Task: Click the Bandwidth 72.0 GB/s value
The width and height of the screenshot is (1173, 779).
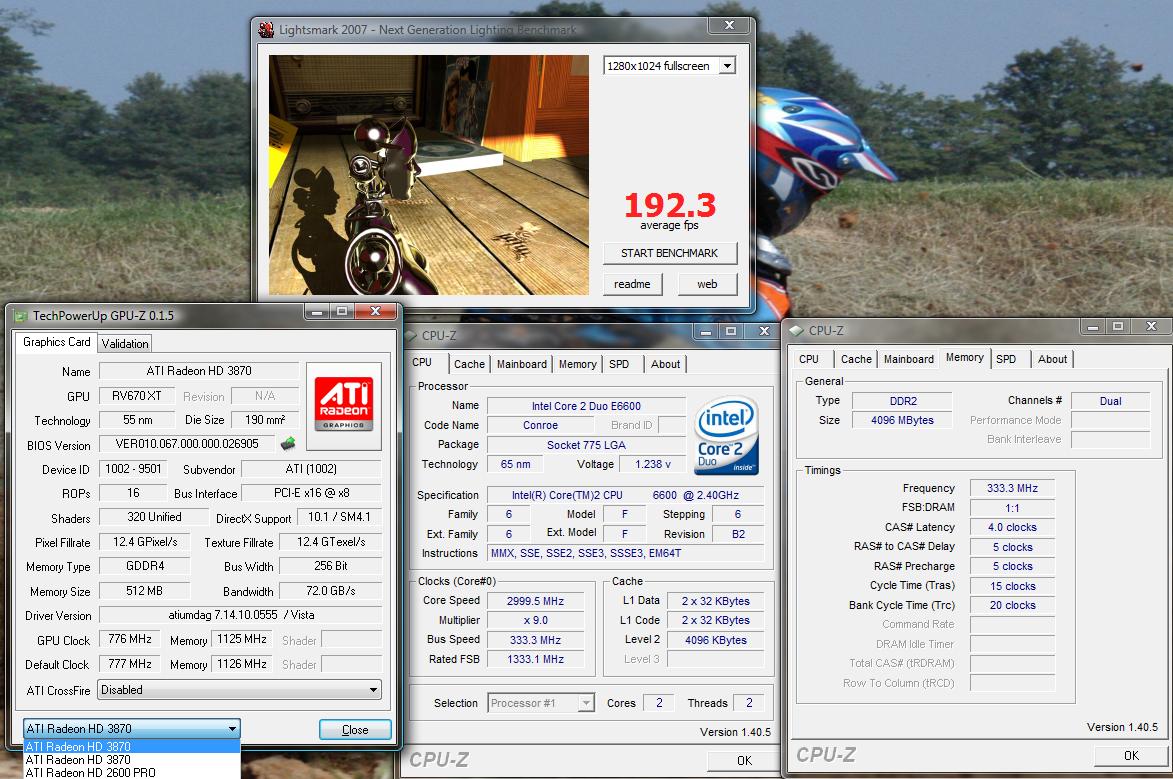Action: point(331,590)
